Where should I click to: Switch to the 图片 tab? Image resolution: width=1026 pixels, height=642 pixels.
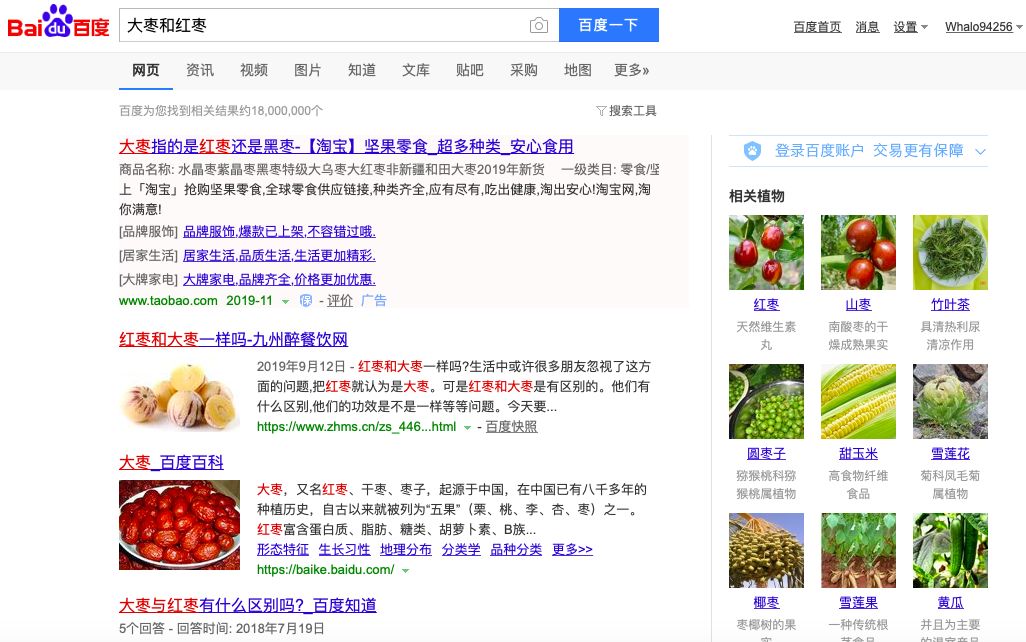tap(308, 70)
